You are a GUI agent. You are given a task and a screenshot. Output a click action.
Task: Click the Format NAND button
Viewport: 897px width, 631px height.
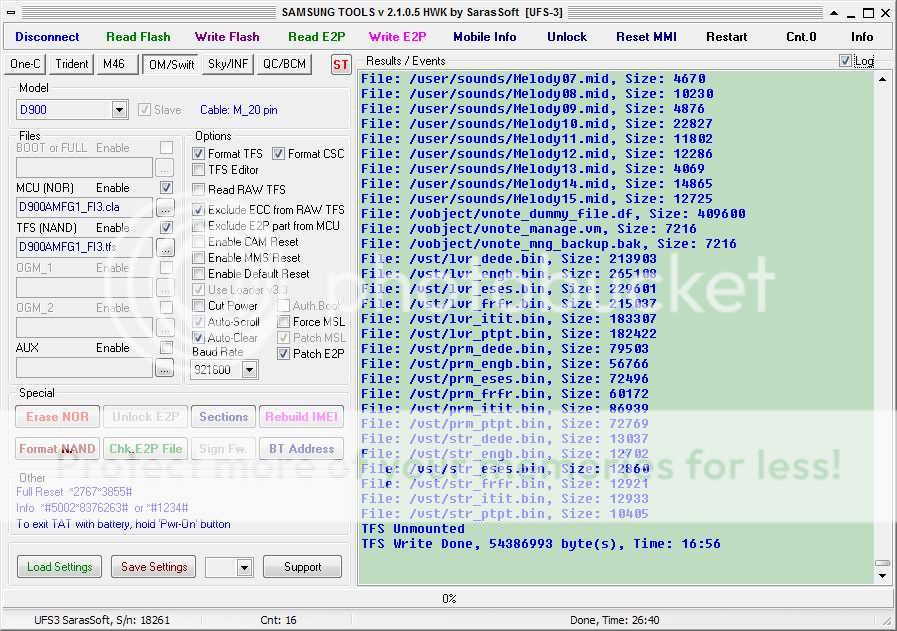coord(57,449)
